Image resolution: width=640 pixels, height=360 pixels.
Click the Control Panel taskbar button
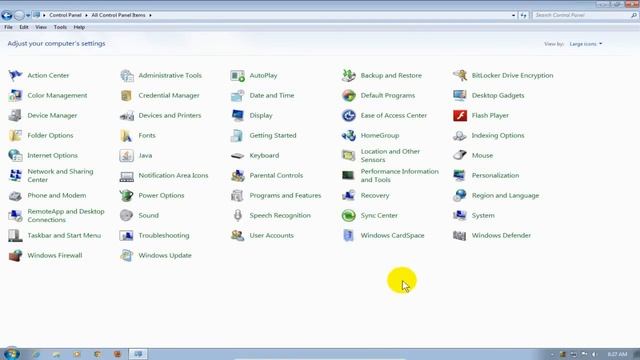pos(138,354)
